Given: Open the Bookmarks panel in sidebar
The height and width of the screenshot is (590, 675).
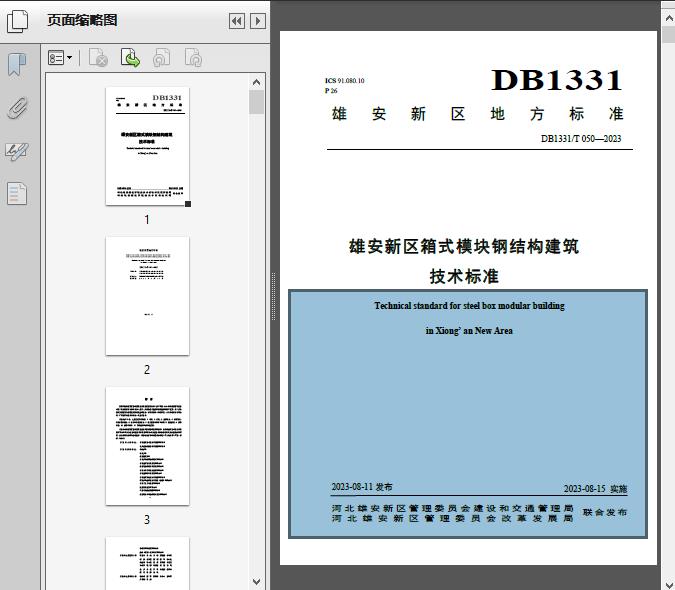Looking at the screenshot, I should point(17,65).
